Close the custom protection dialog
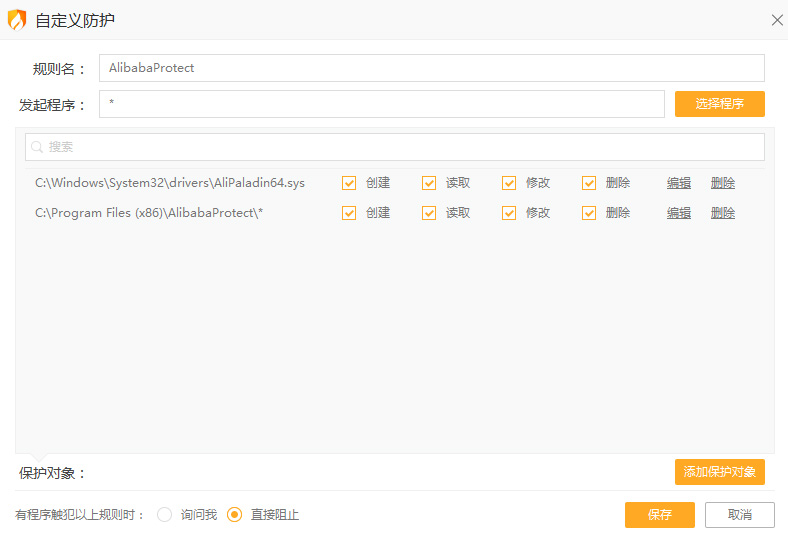 tap(776, 20)
